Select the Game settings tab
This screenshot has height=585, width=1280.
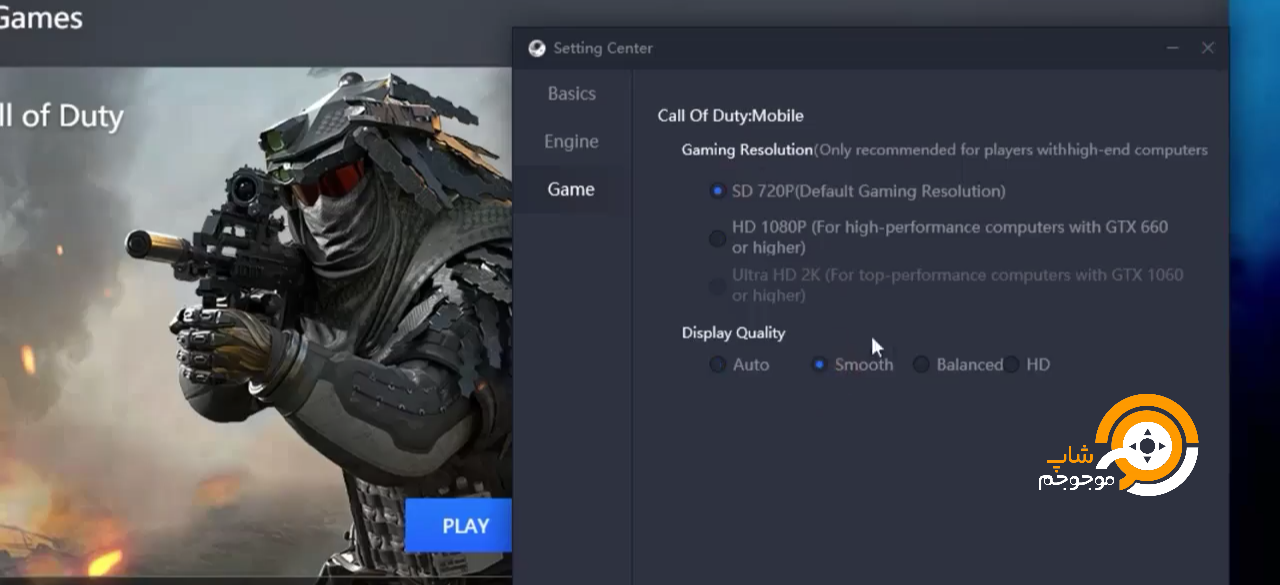tap(572, 190)
